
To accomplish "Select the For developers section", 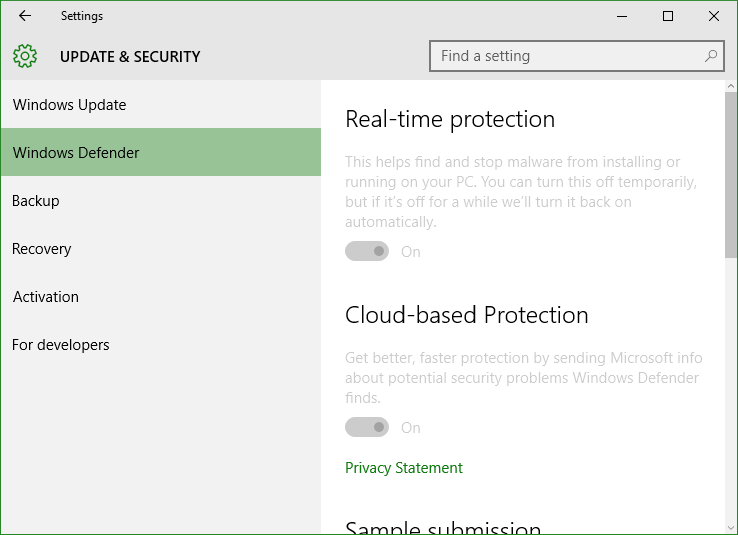I will (161, 345).
